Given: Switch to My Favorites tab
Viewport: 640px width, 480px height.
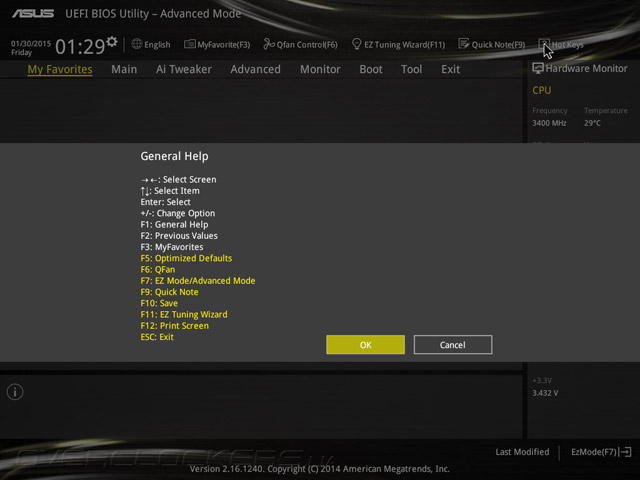Looking at the screenshot, I should pyautogui.click(x=60, y=69).
